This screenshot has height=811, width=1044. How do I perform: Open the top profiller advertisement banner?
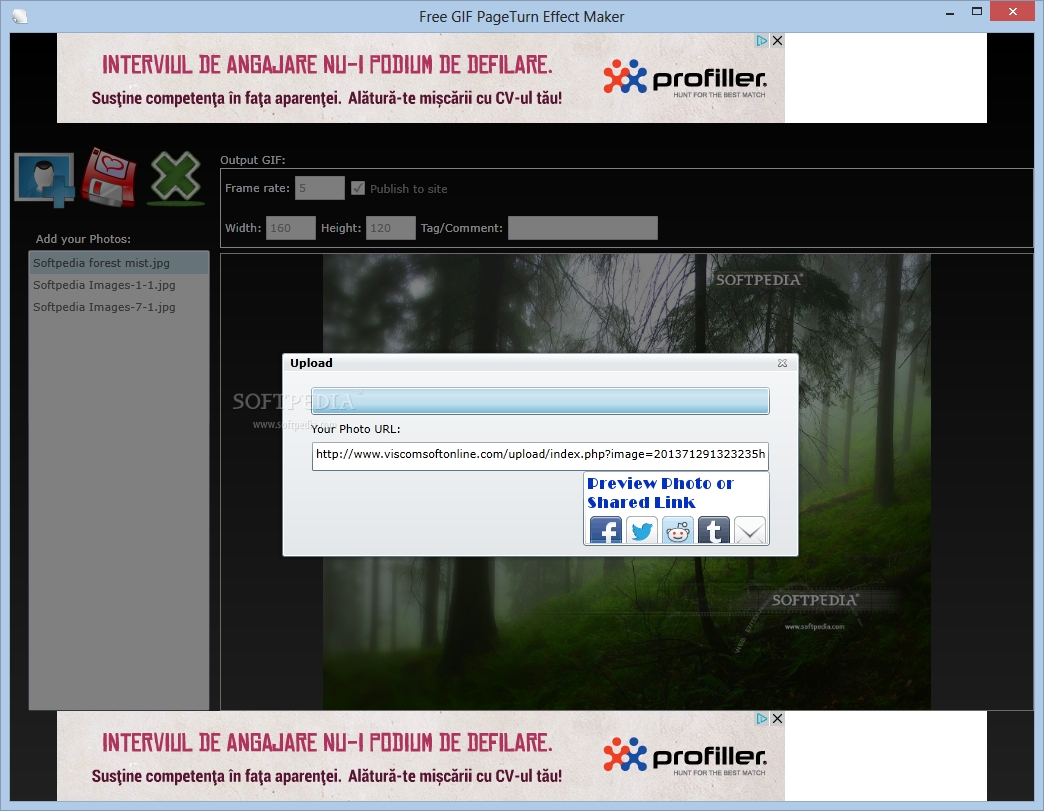[x=421, y=78]
